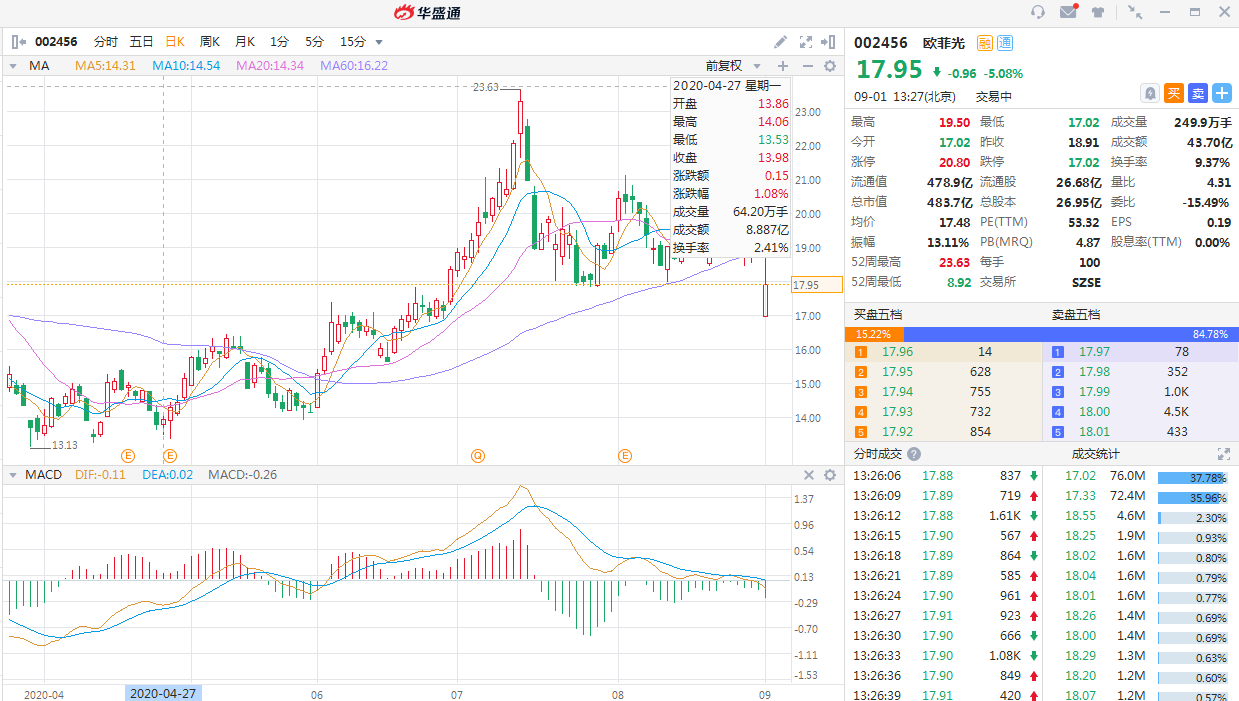Click the 华盛通 app logo
Screen dimensions: 1239x701
[426, 12]
